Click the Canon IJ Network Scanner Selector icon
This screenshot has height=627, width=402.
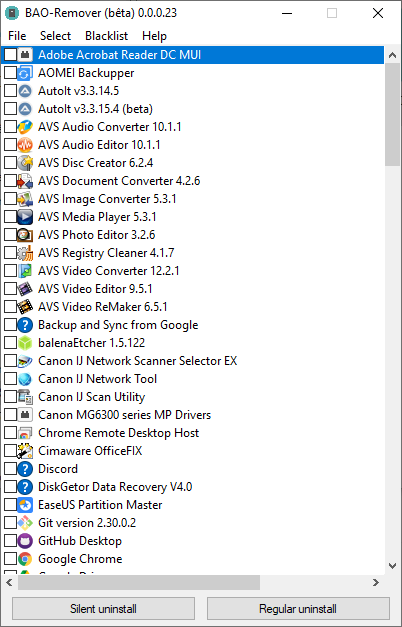[25, 361]
